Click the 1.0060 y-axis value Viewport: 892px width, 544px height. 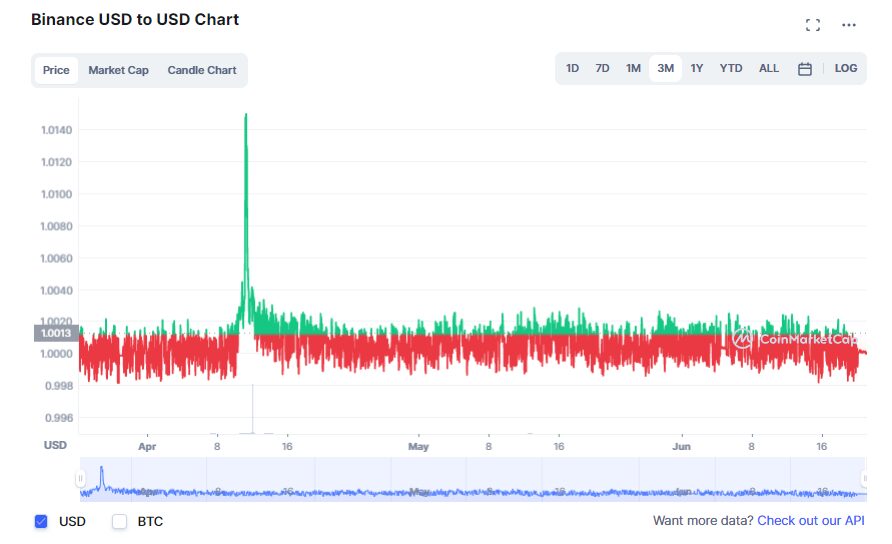click(x=56, y=259)
